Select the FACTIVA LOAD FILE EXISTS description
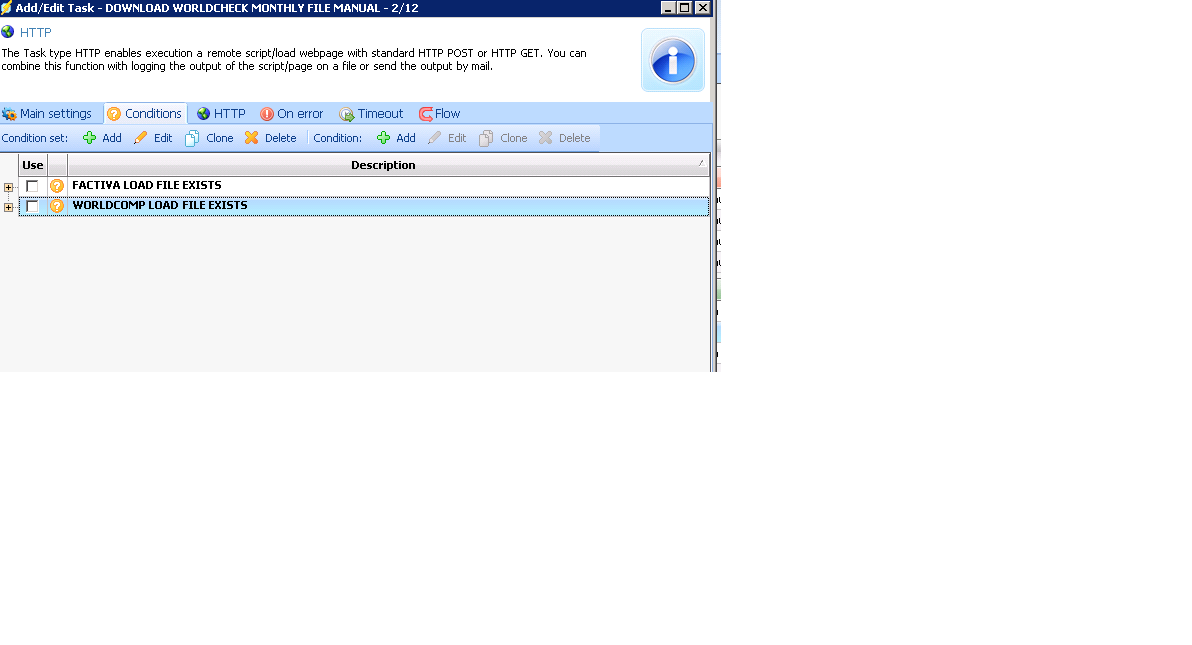The height and width of the screenshot is (645, 1192). pyautogui.click(x=147, y=186)
